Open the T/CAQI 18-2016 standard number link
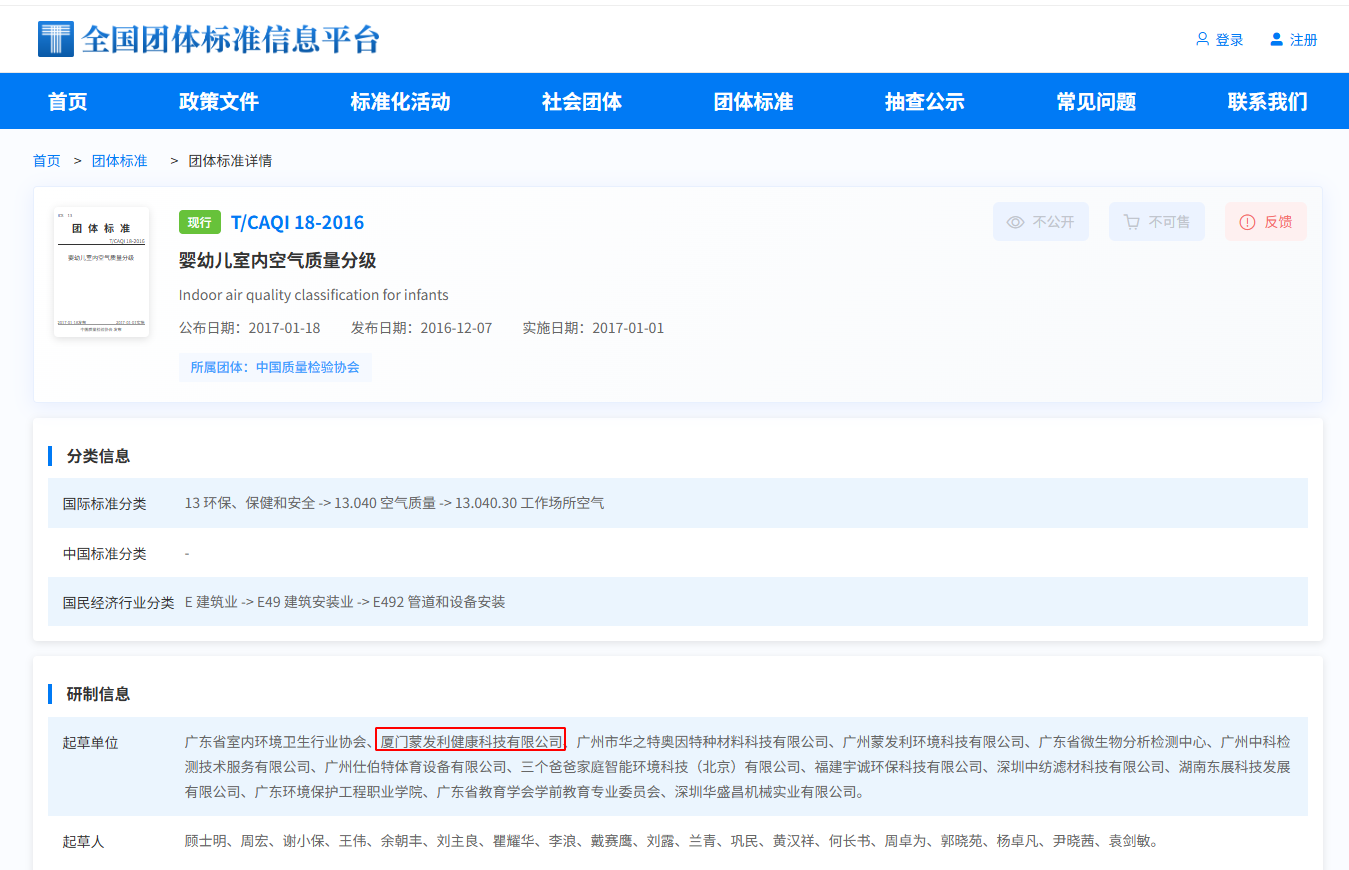Image resolution: width=1349 pixels, height=870 pixels. tap(297, 222)
